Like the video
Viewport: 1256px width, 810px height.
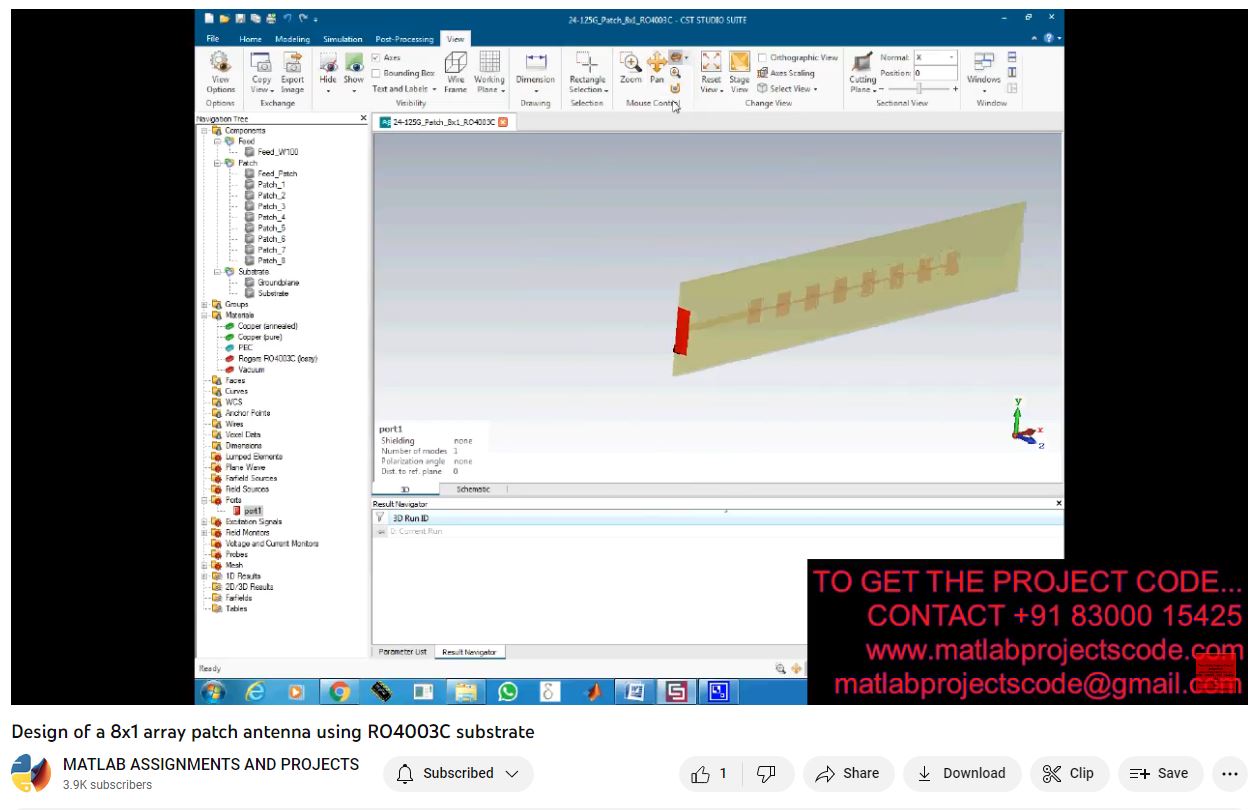[709, 773]
